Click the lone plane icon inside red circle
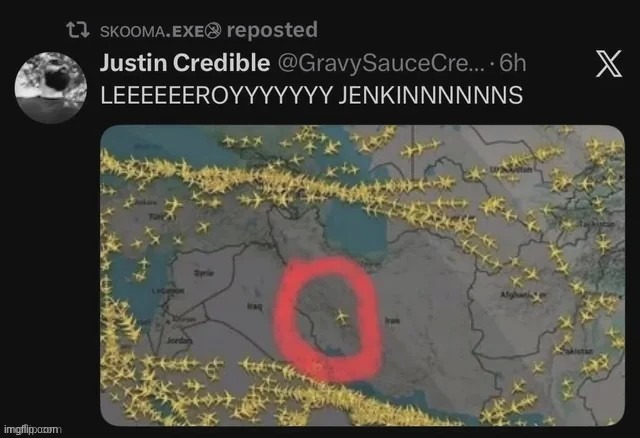The height and width of the screenshot is (438, 640). [341, 316]
